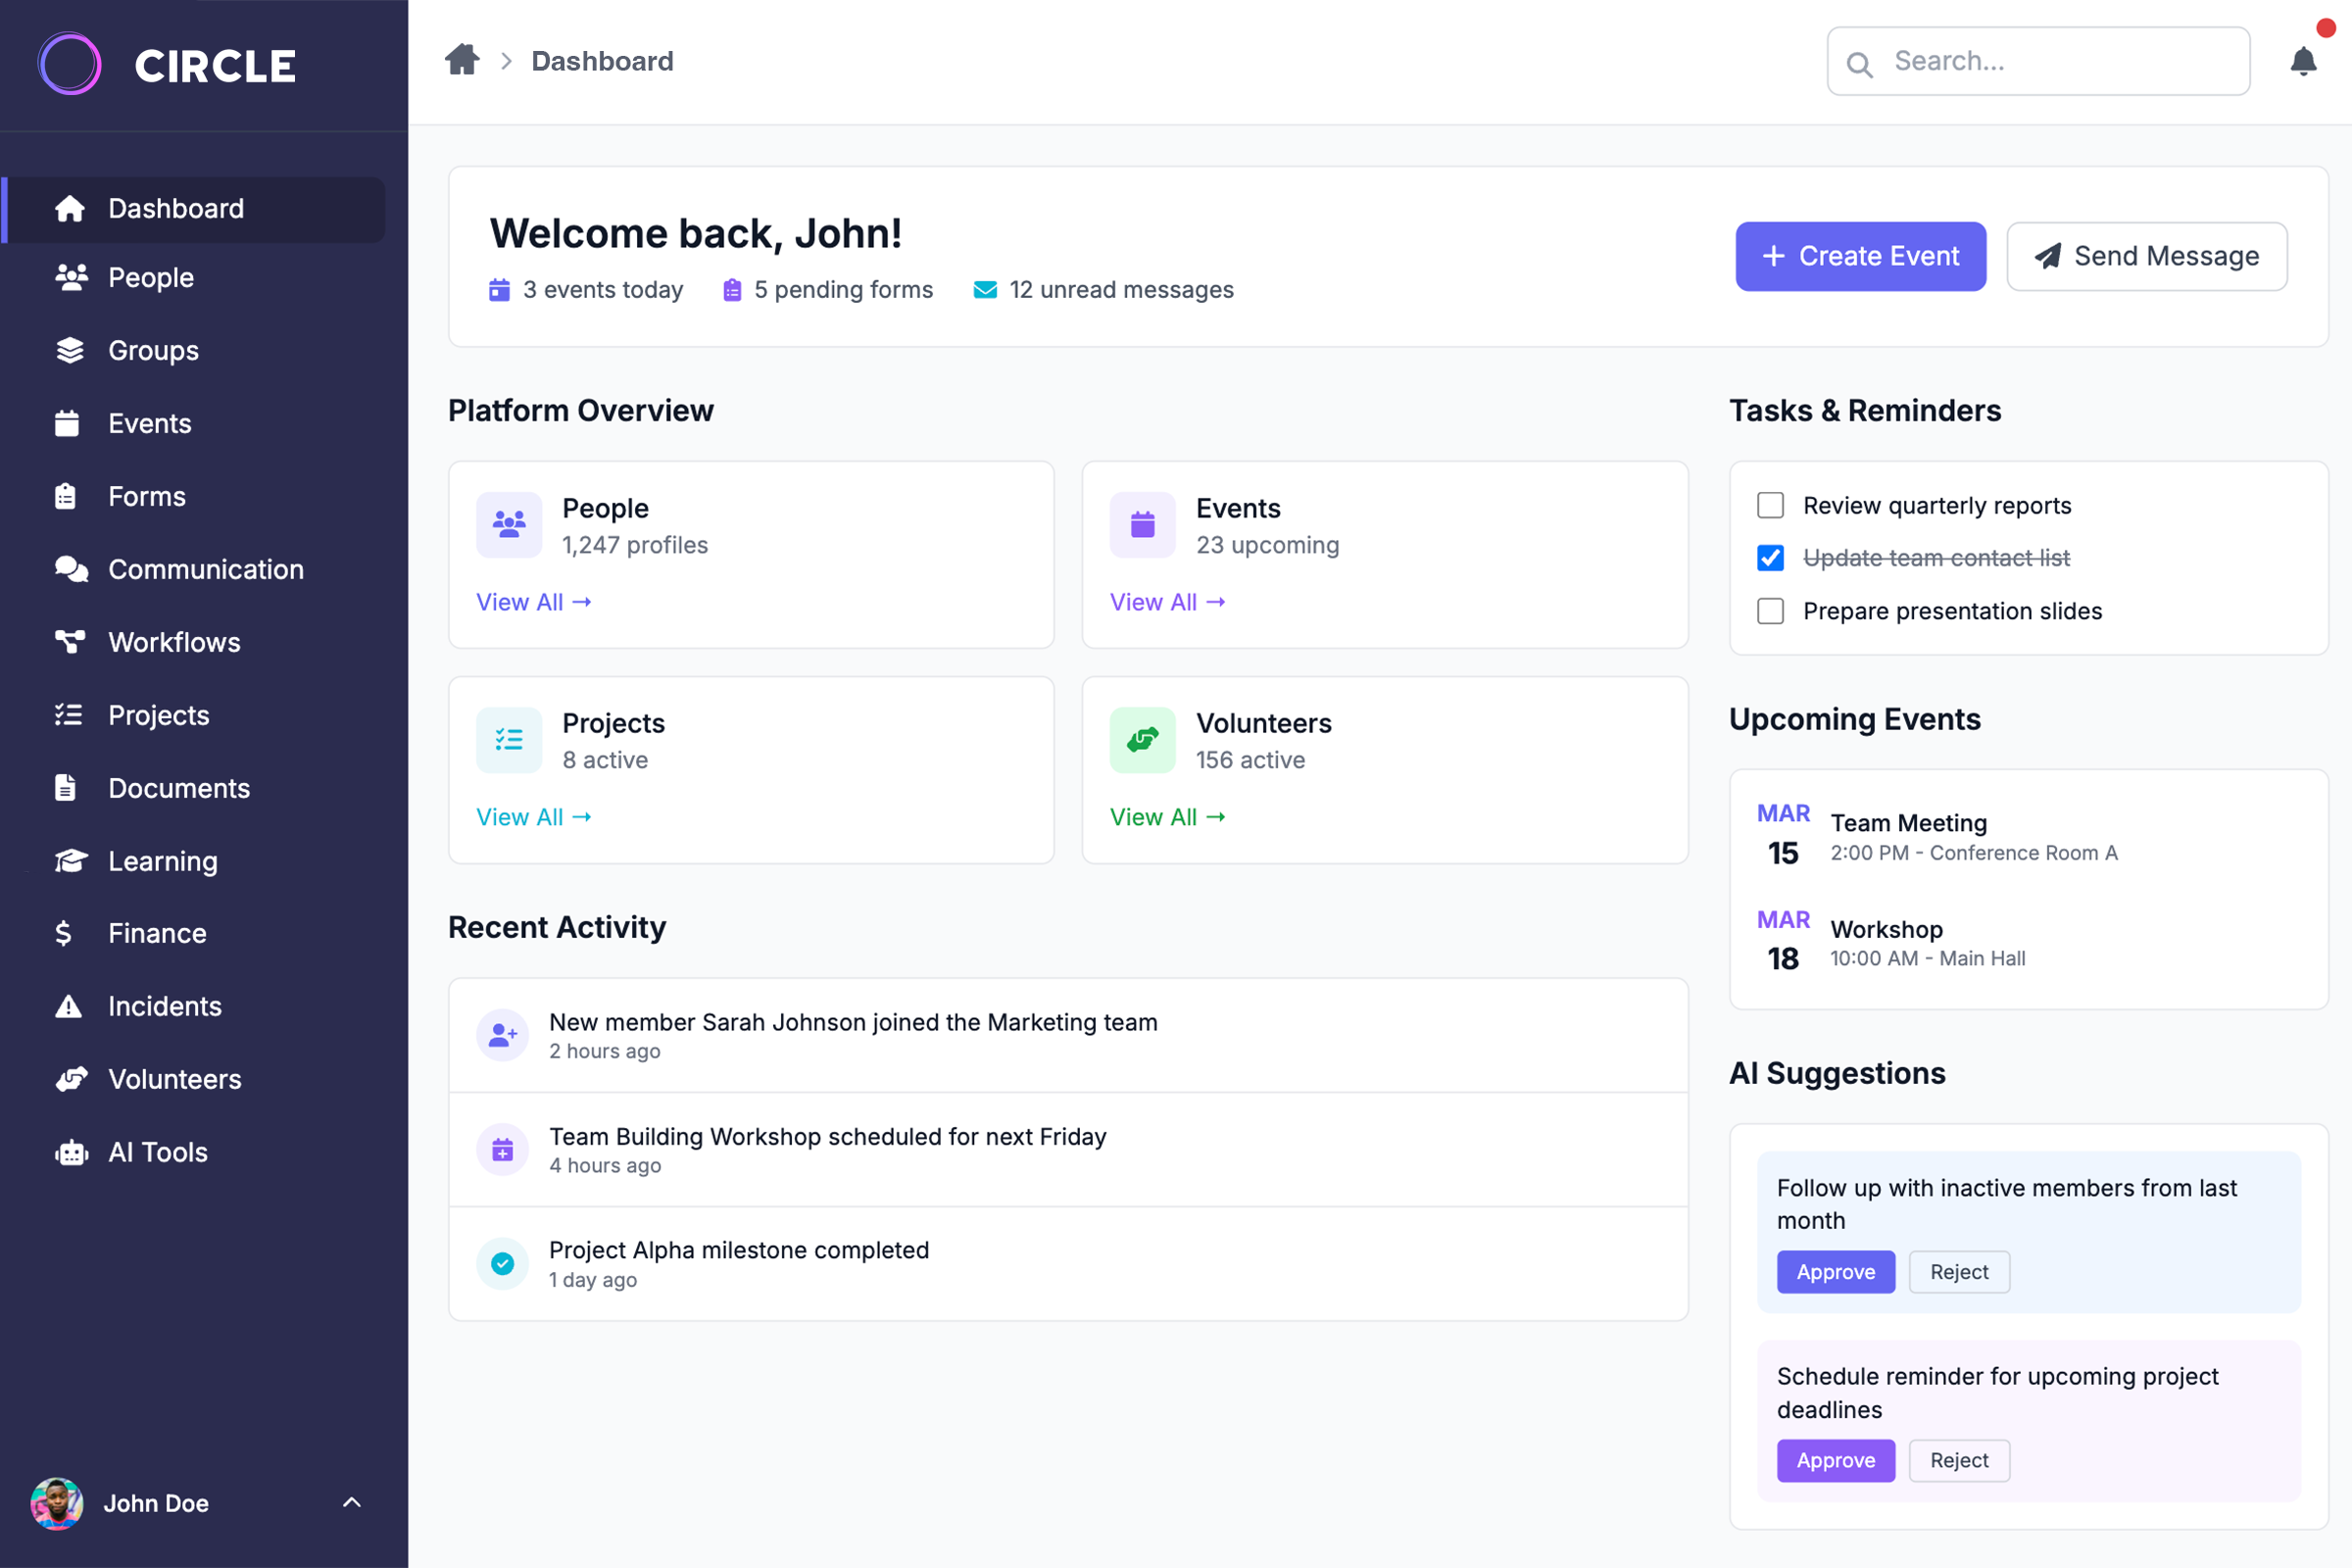The image size is (2352, 1568).
Task: Click the Circle logo icon
Action: (x=70, y=65)
